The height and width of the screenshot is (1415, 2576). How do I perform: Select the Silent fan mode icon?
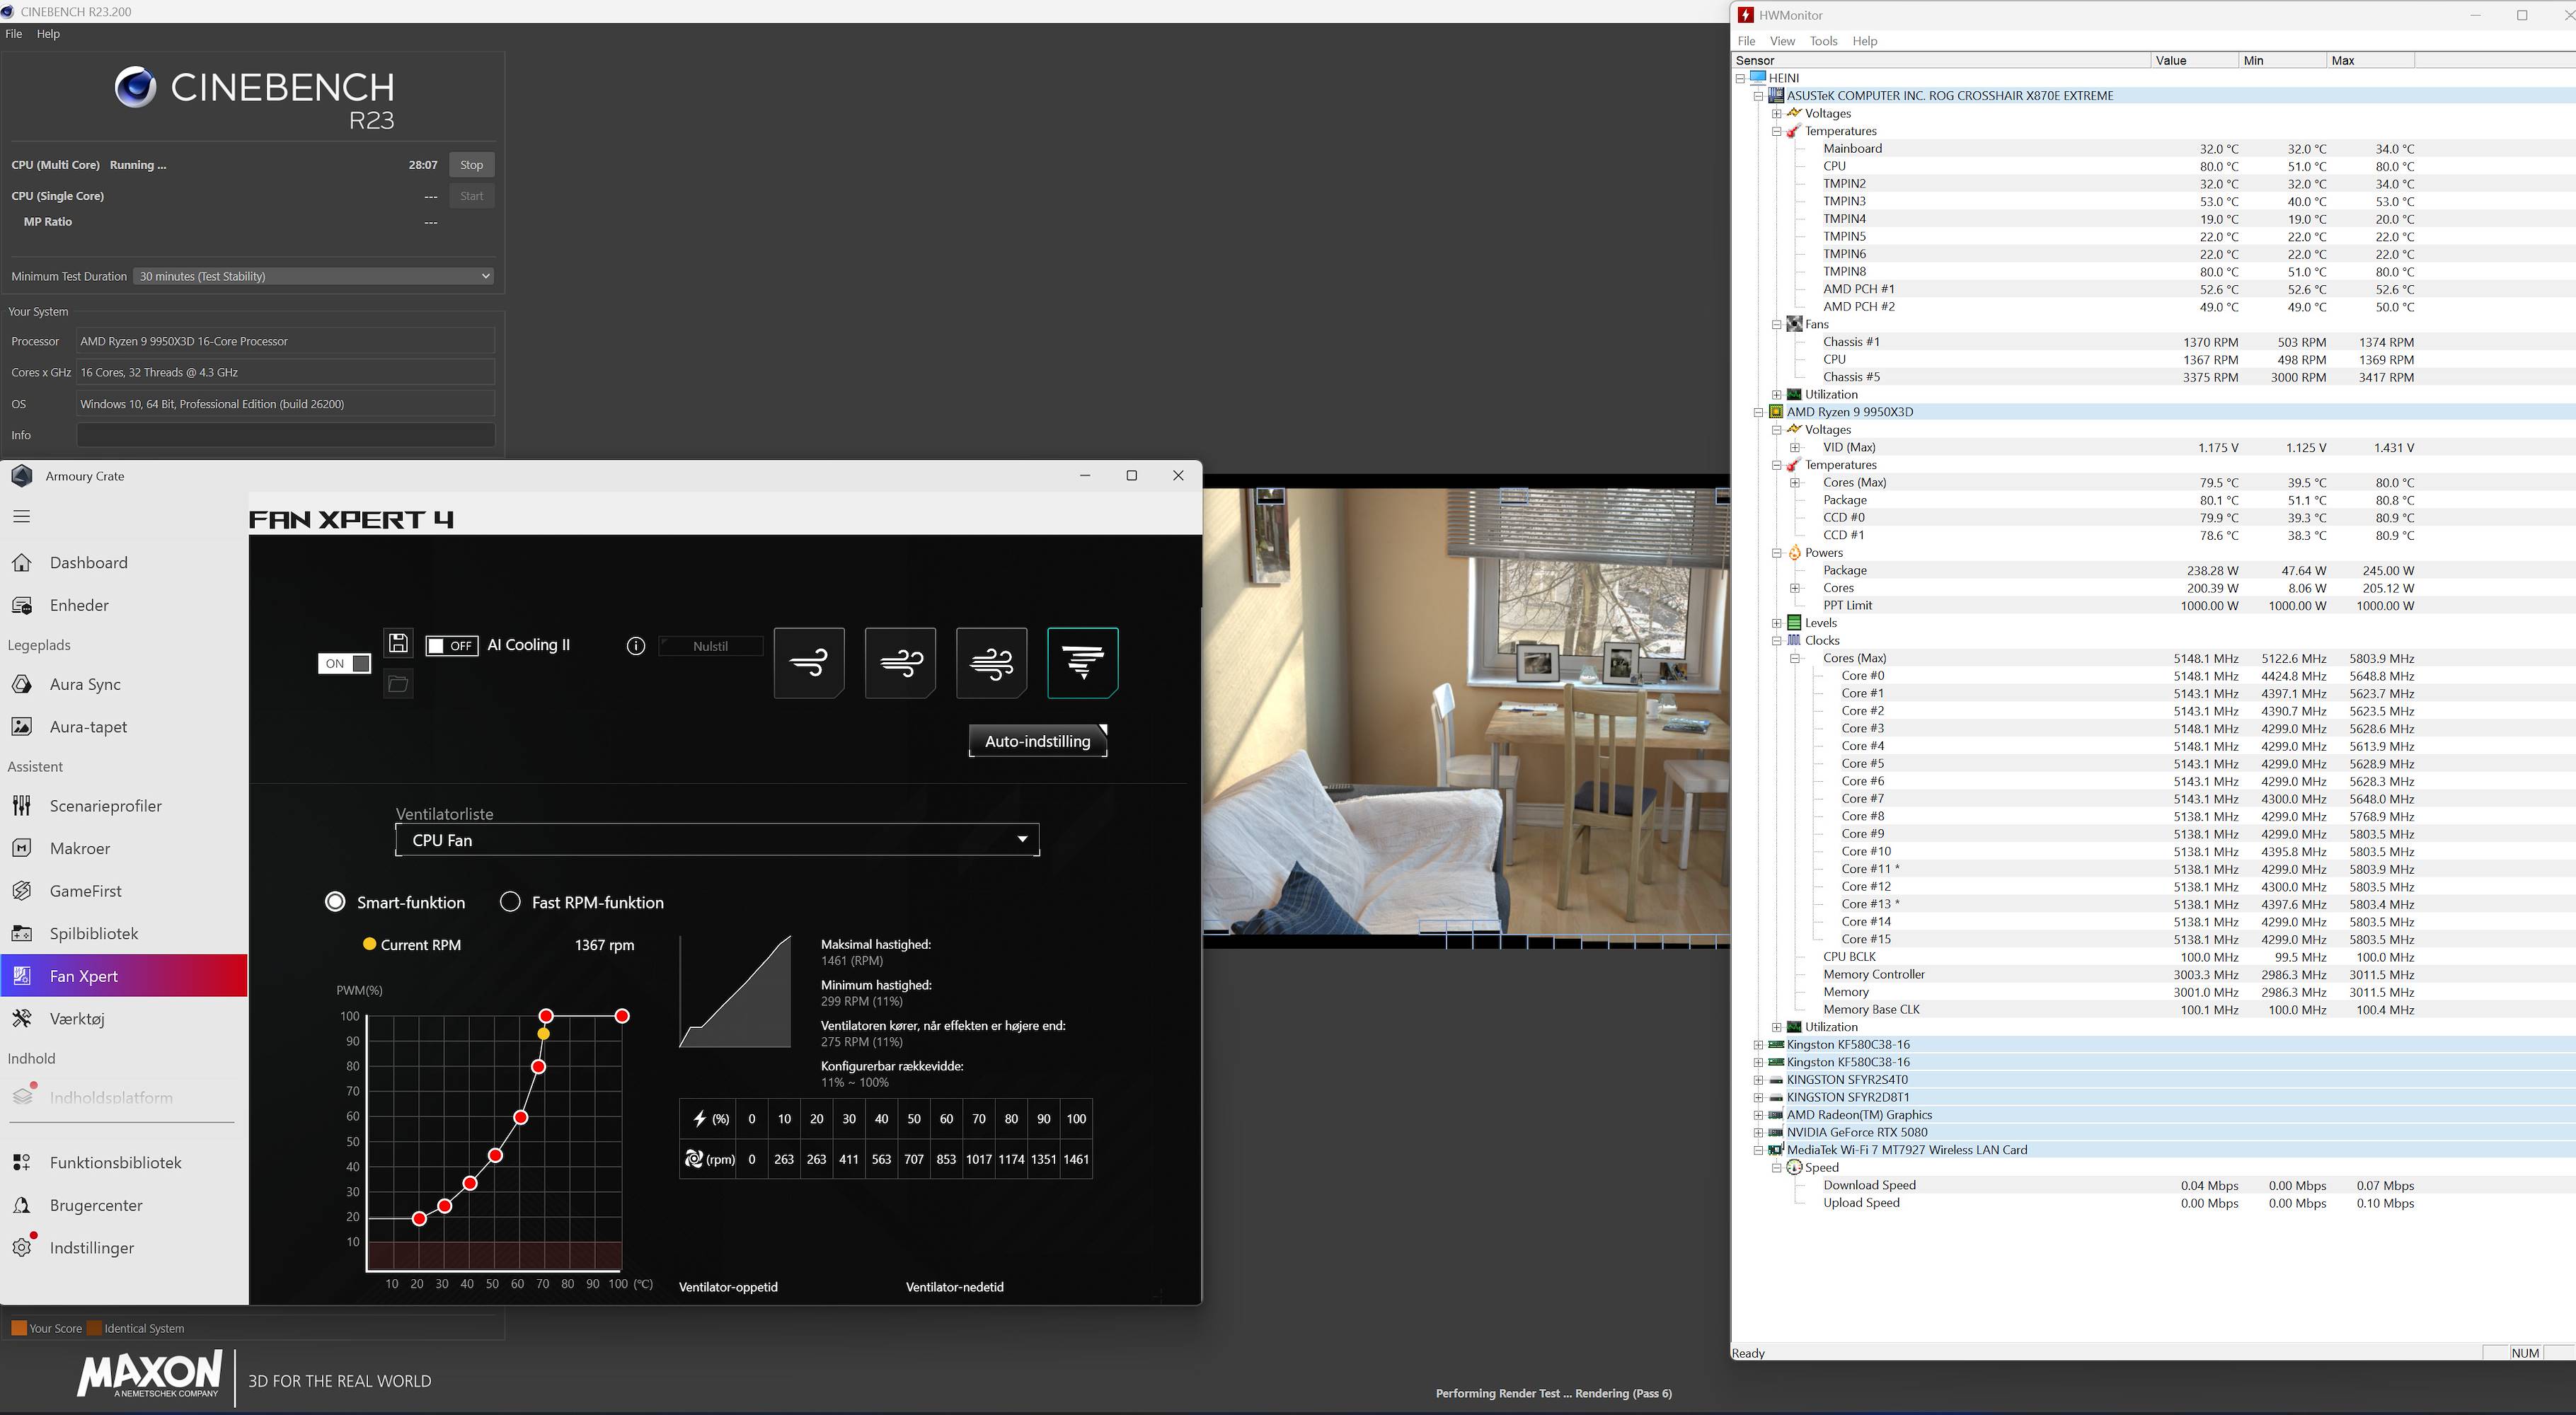tap(809, 662)
